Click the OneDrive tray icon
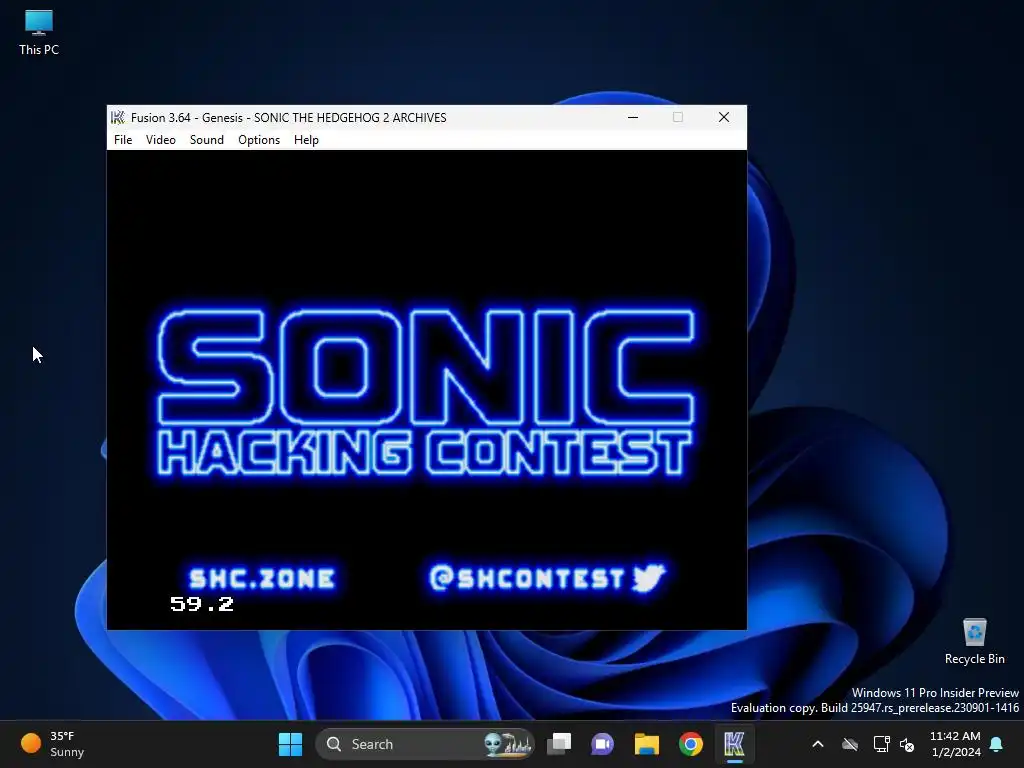 (x=850, y=744)
